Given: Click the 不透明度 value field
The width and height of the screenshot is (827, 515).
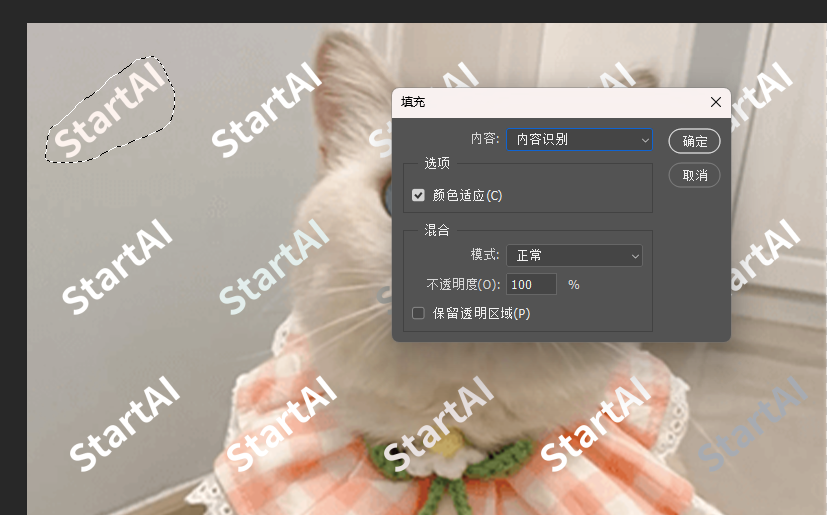Looking at the screenshot, I should click(x=531, y=285).
